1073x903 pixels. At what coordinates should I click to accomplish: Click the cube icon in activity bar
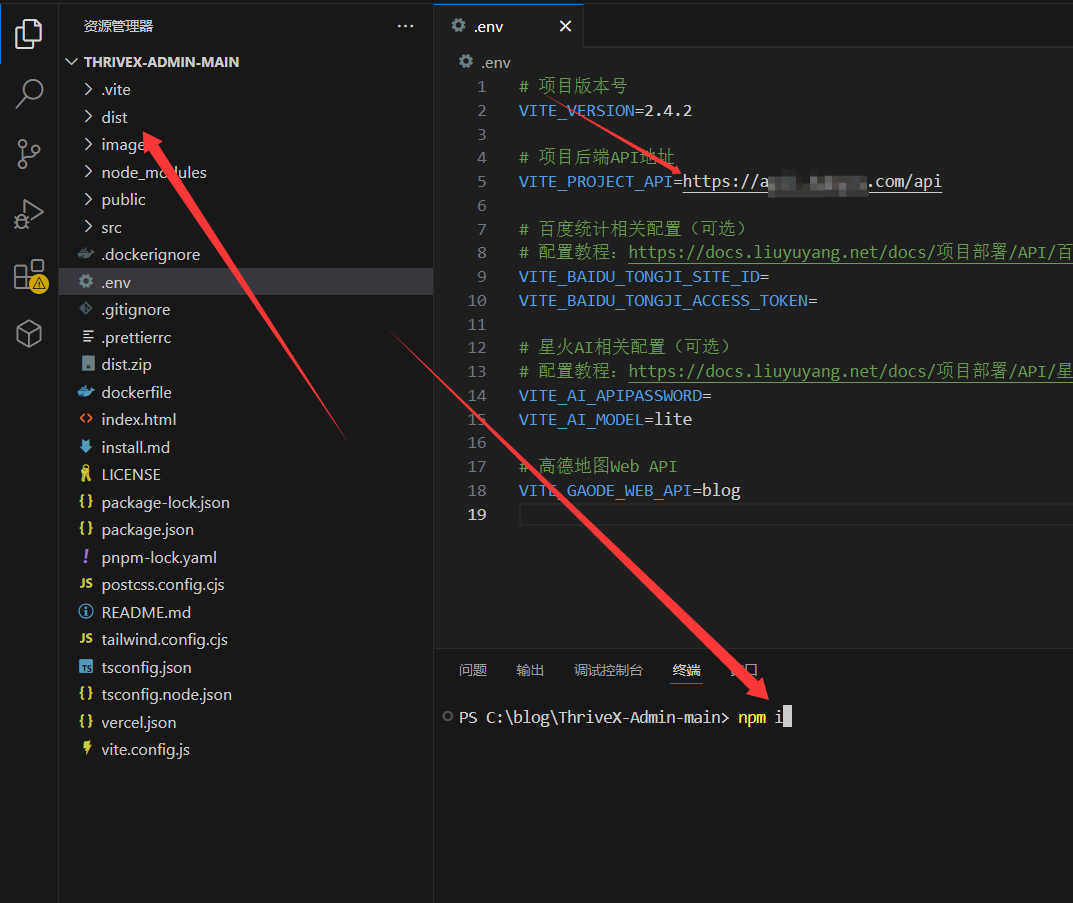[29, 334]
